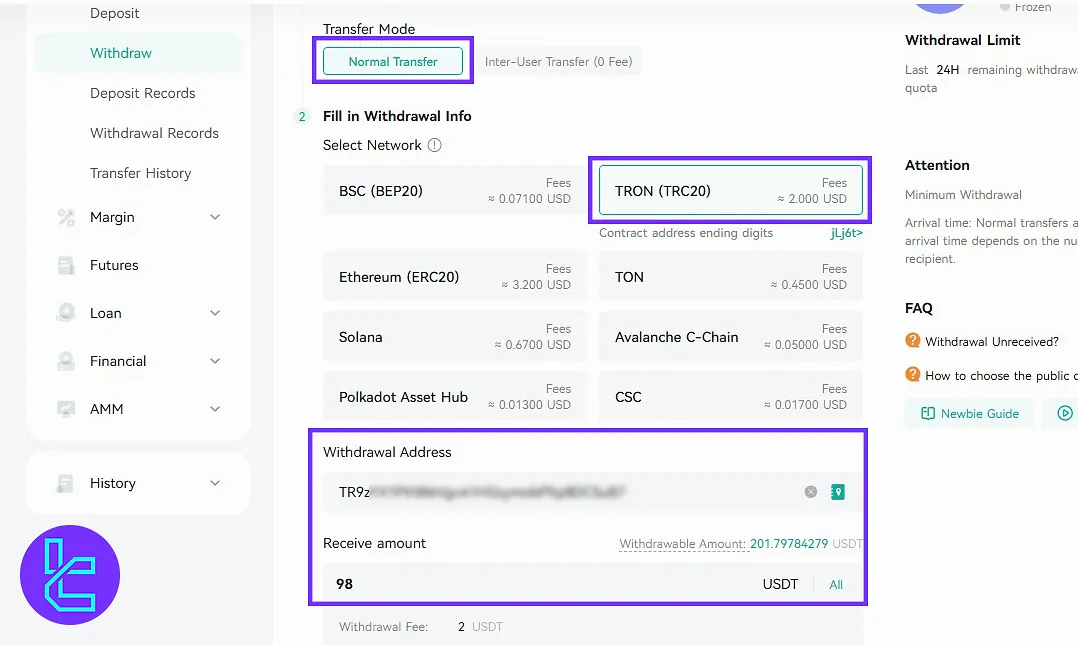
Task: Choose the CSC network
Action: click(x=730, y=397)
